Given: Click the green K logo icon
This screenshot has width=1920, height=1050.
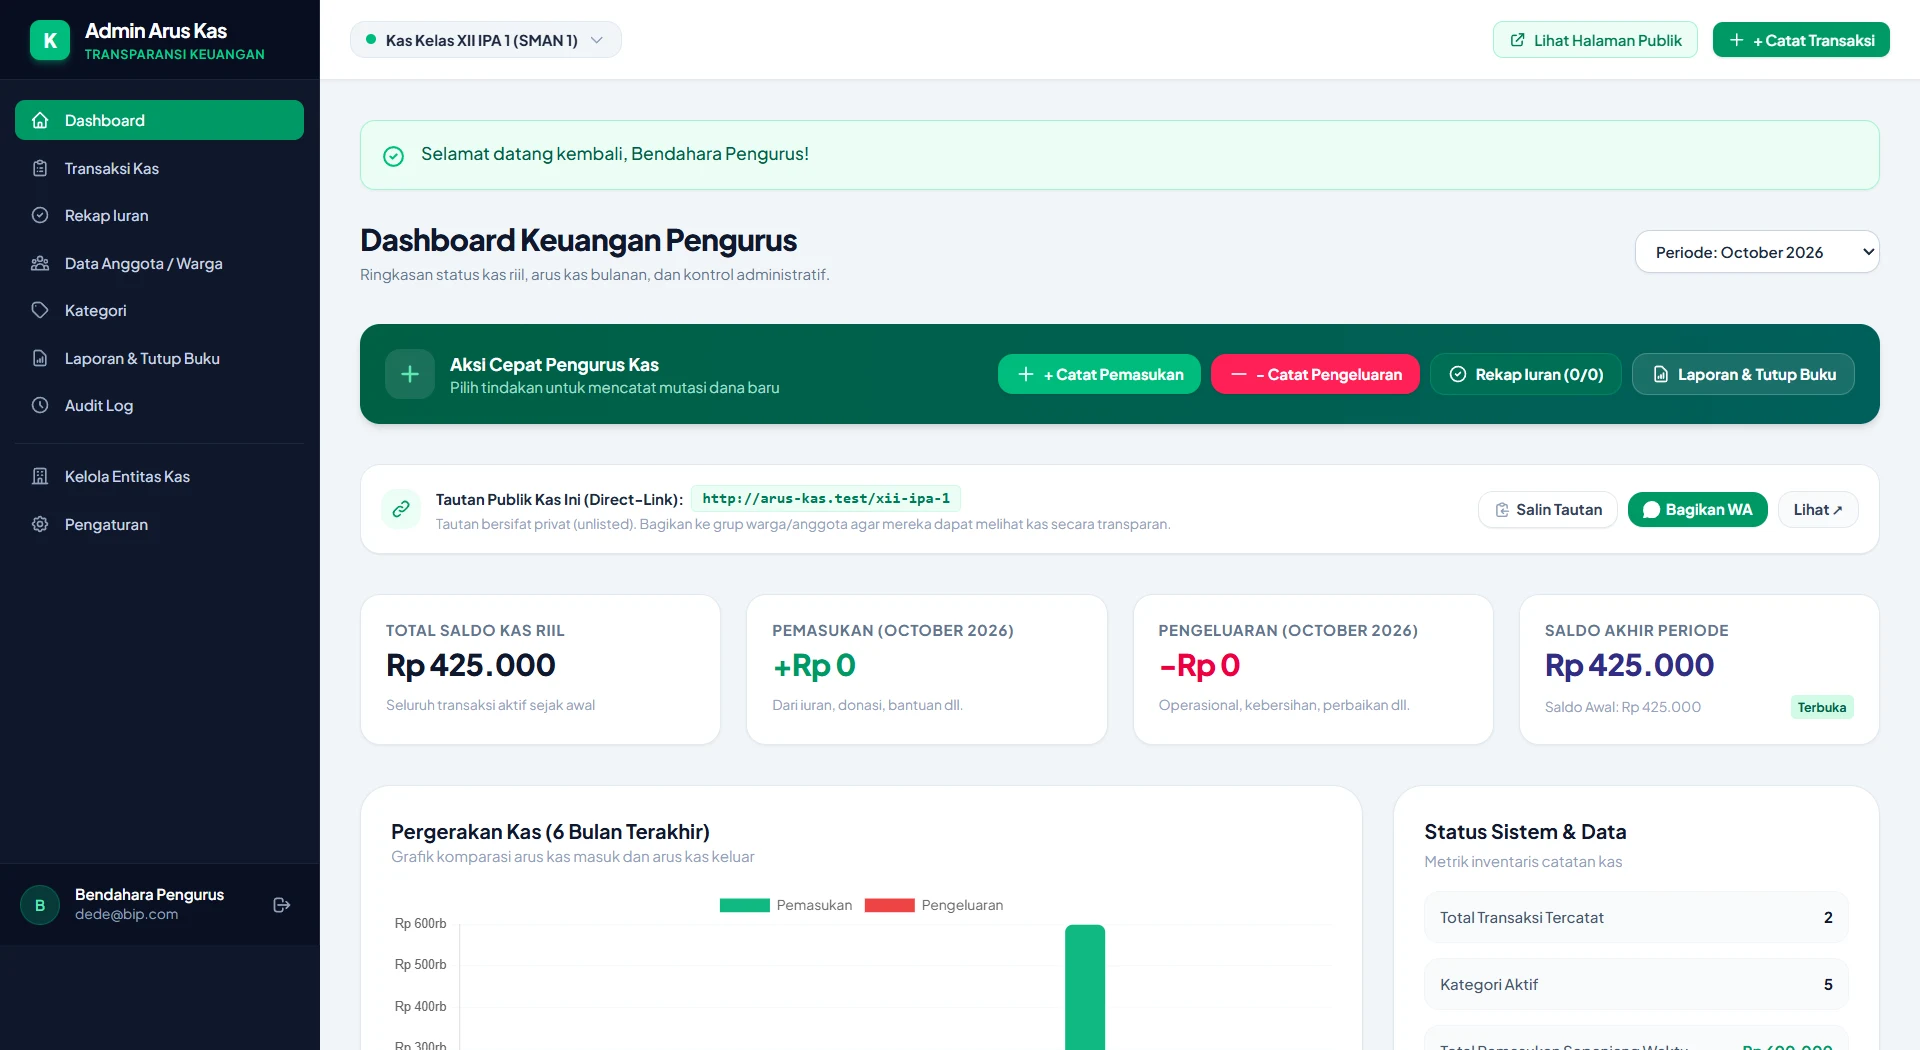Looking at the screenshot, I should 50,41.
